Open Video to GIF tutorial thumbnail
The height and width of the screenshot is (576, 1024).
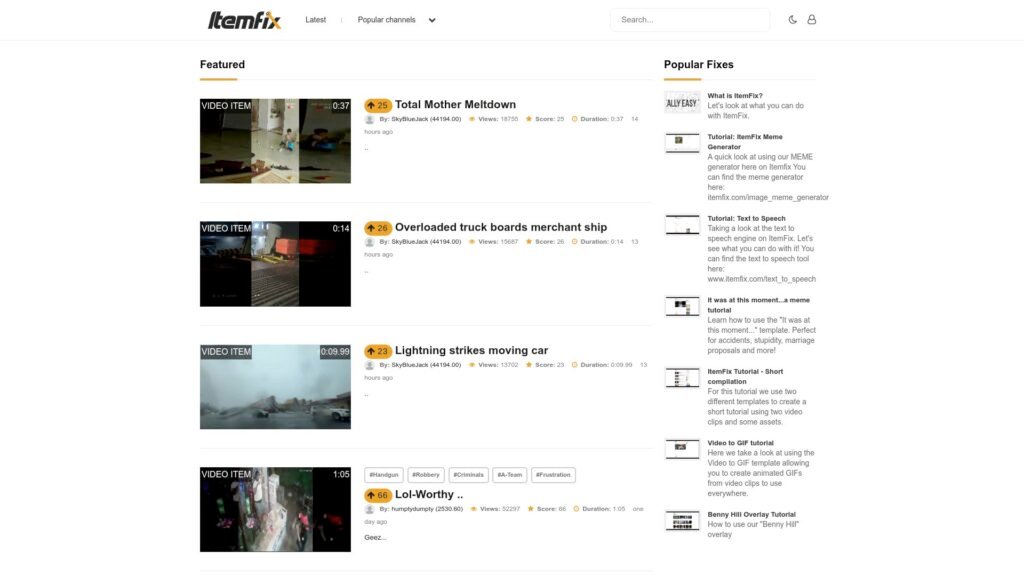tap(682, 448)
